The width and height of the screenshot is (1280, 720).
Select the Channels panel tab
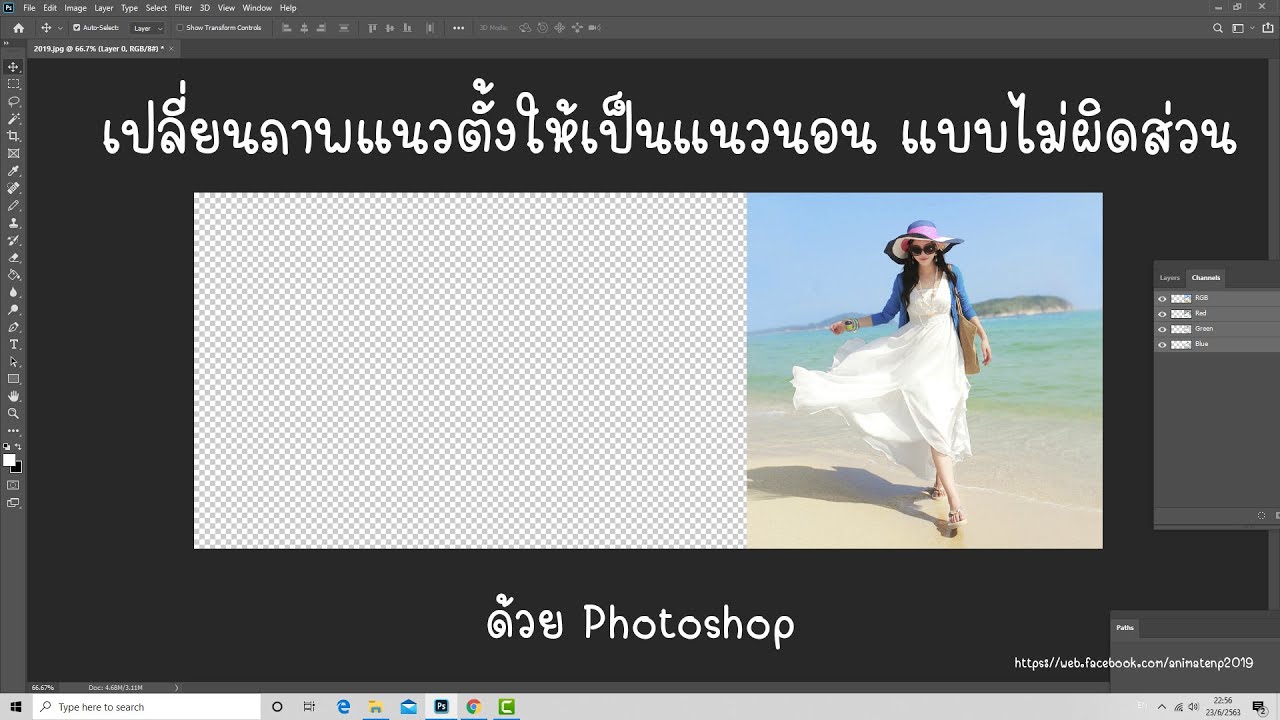tap(1206, 278)
